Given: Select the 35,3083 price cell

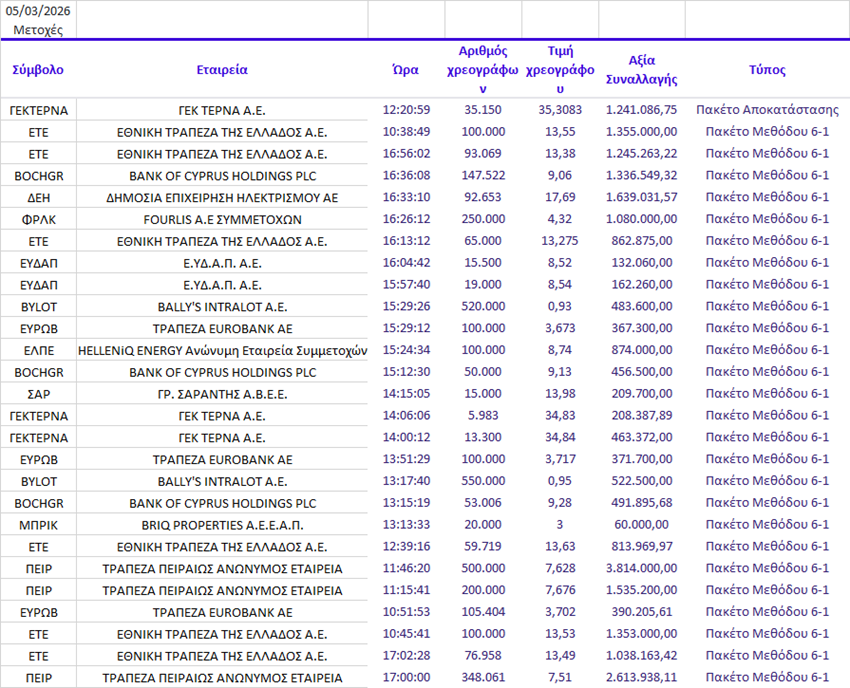Looking at the screenshot, I should pos(560,110).
